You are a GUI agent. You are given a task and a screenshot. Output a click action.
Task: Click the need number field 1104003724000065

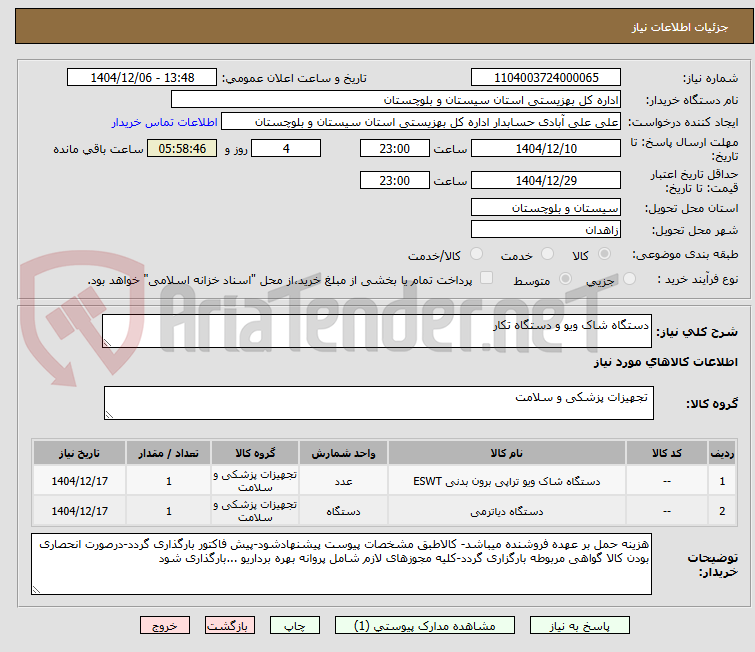546,78
